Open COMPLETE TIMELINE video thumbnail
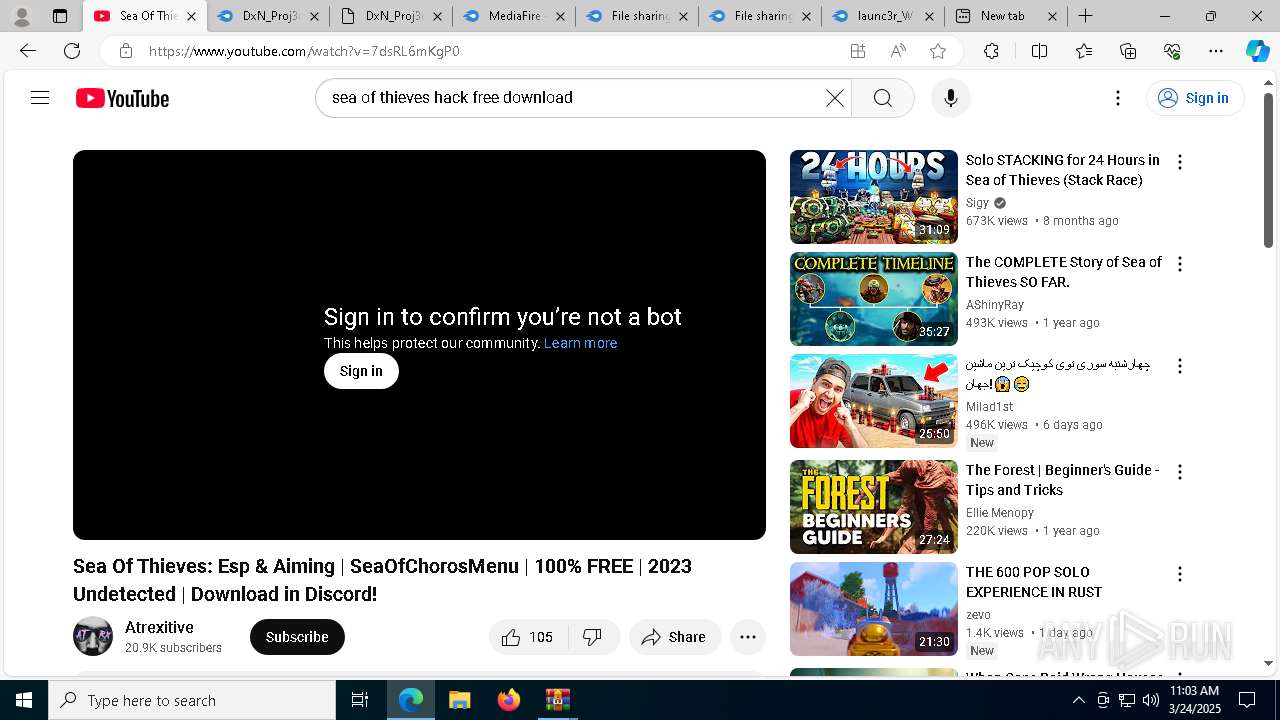The height and width of the screenshot is (720, 1280). click(874, 299)
